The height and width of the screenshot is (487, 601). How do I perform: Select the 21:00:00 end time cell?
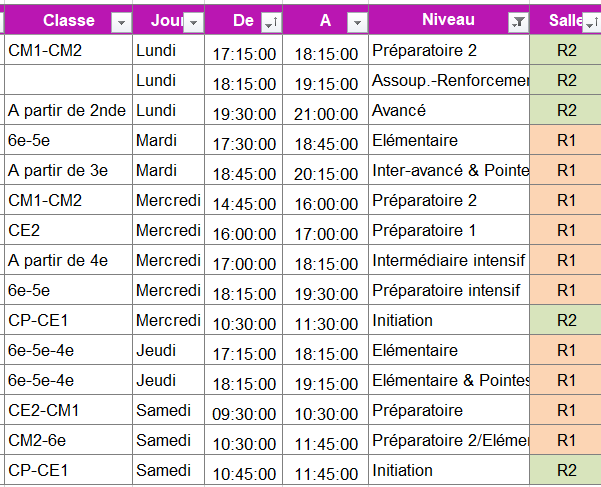pos(326,110)
